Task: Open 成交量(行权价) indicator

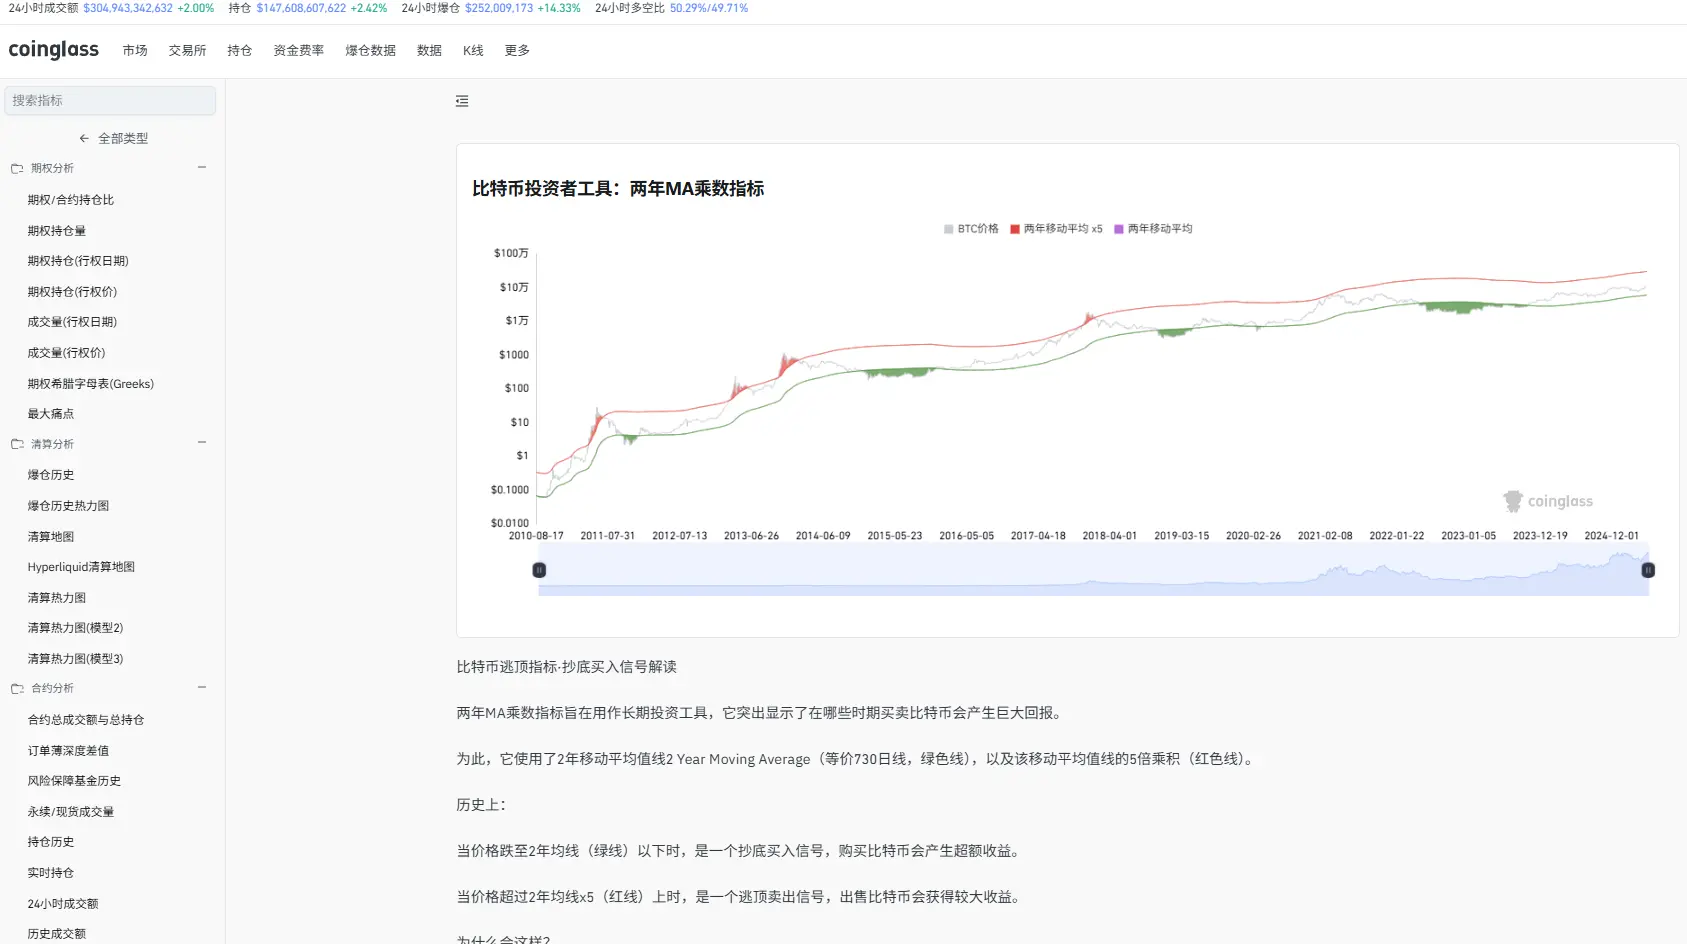Action: point(66,353)
